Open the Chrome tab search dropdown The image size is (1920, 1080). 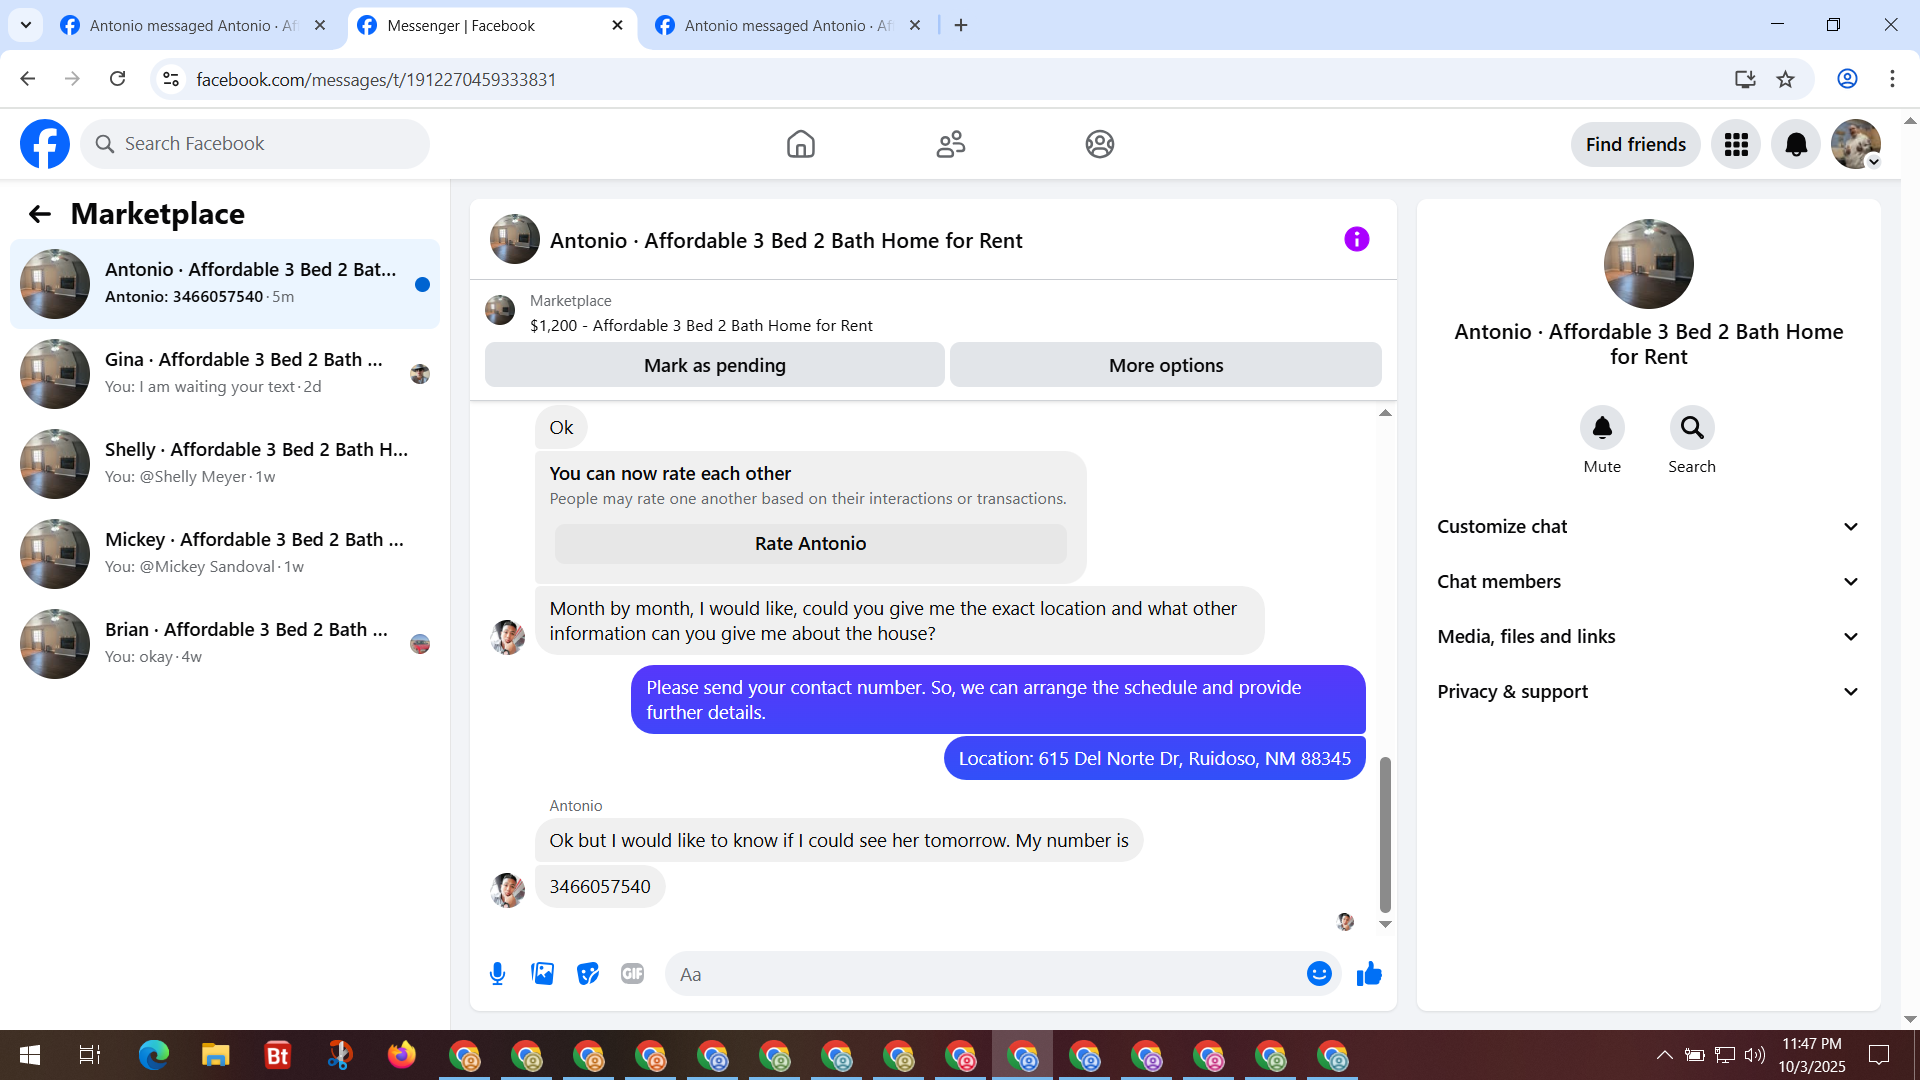click(26, 25)
